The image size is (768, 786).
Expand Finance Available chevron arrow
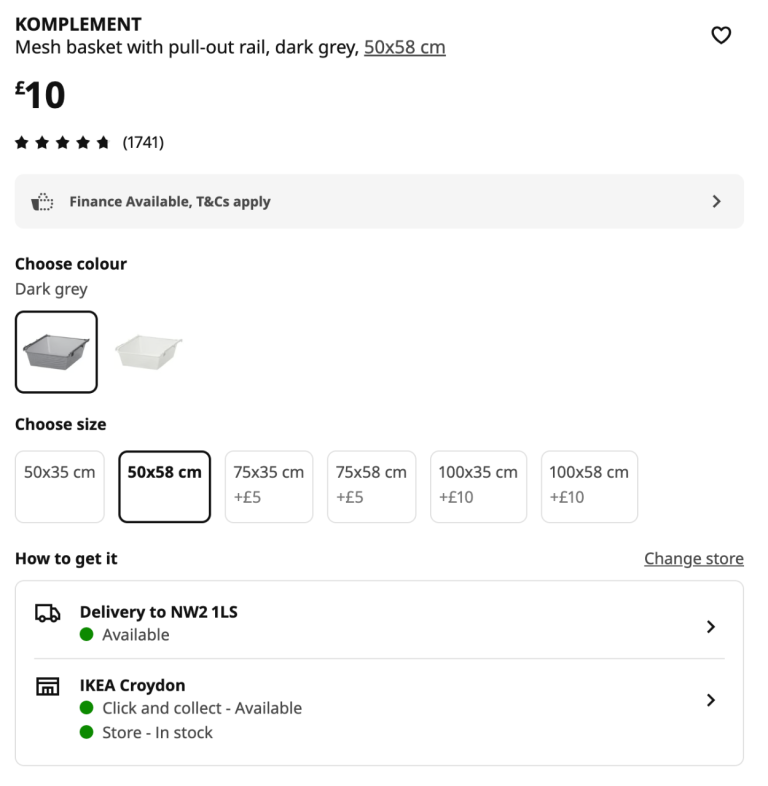pos(716,202)
